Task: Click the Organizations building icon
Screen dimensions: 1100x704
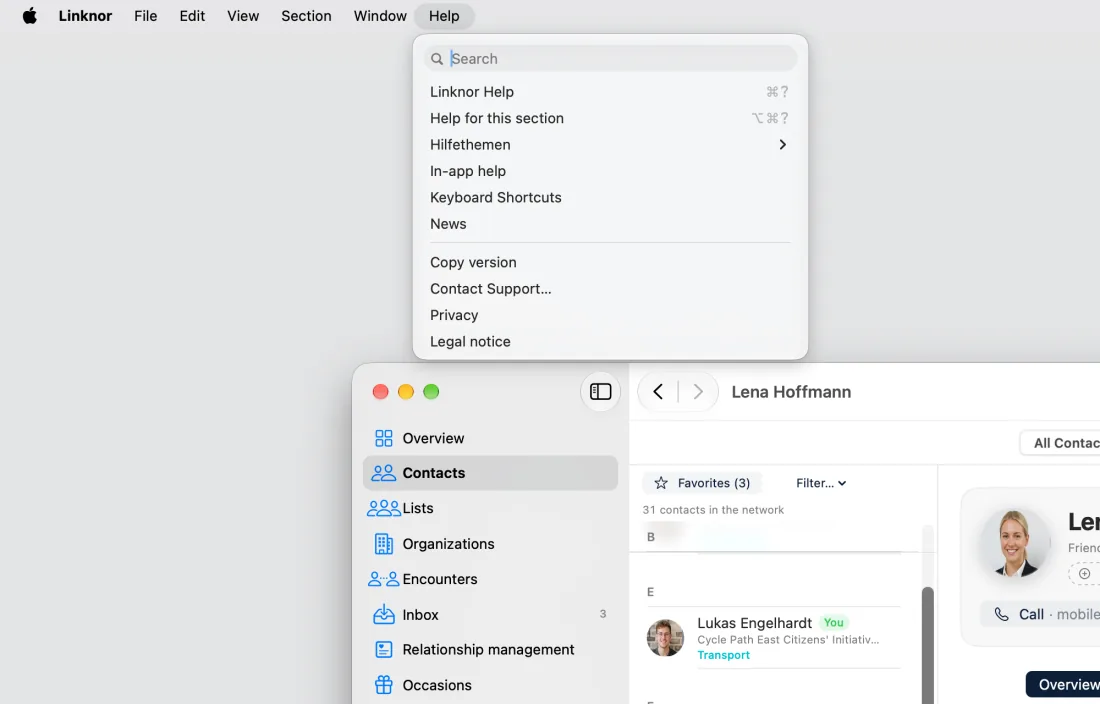Action: pos(384,544)
